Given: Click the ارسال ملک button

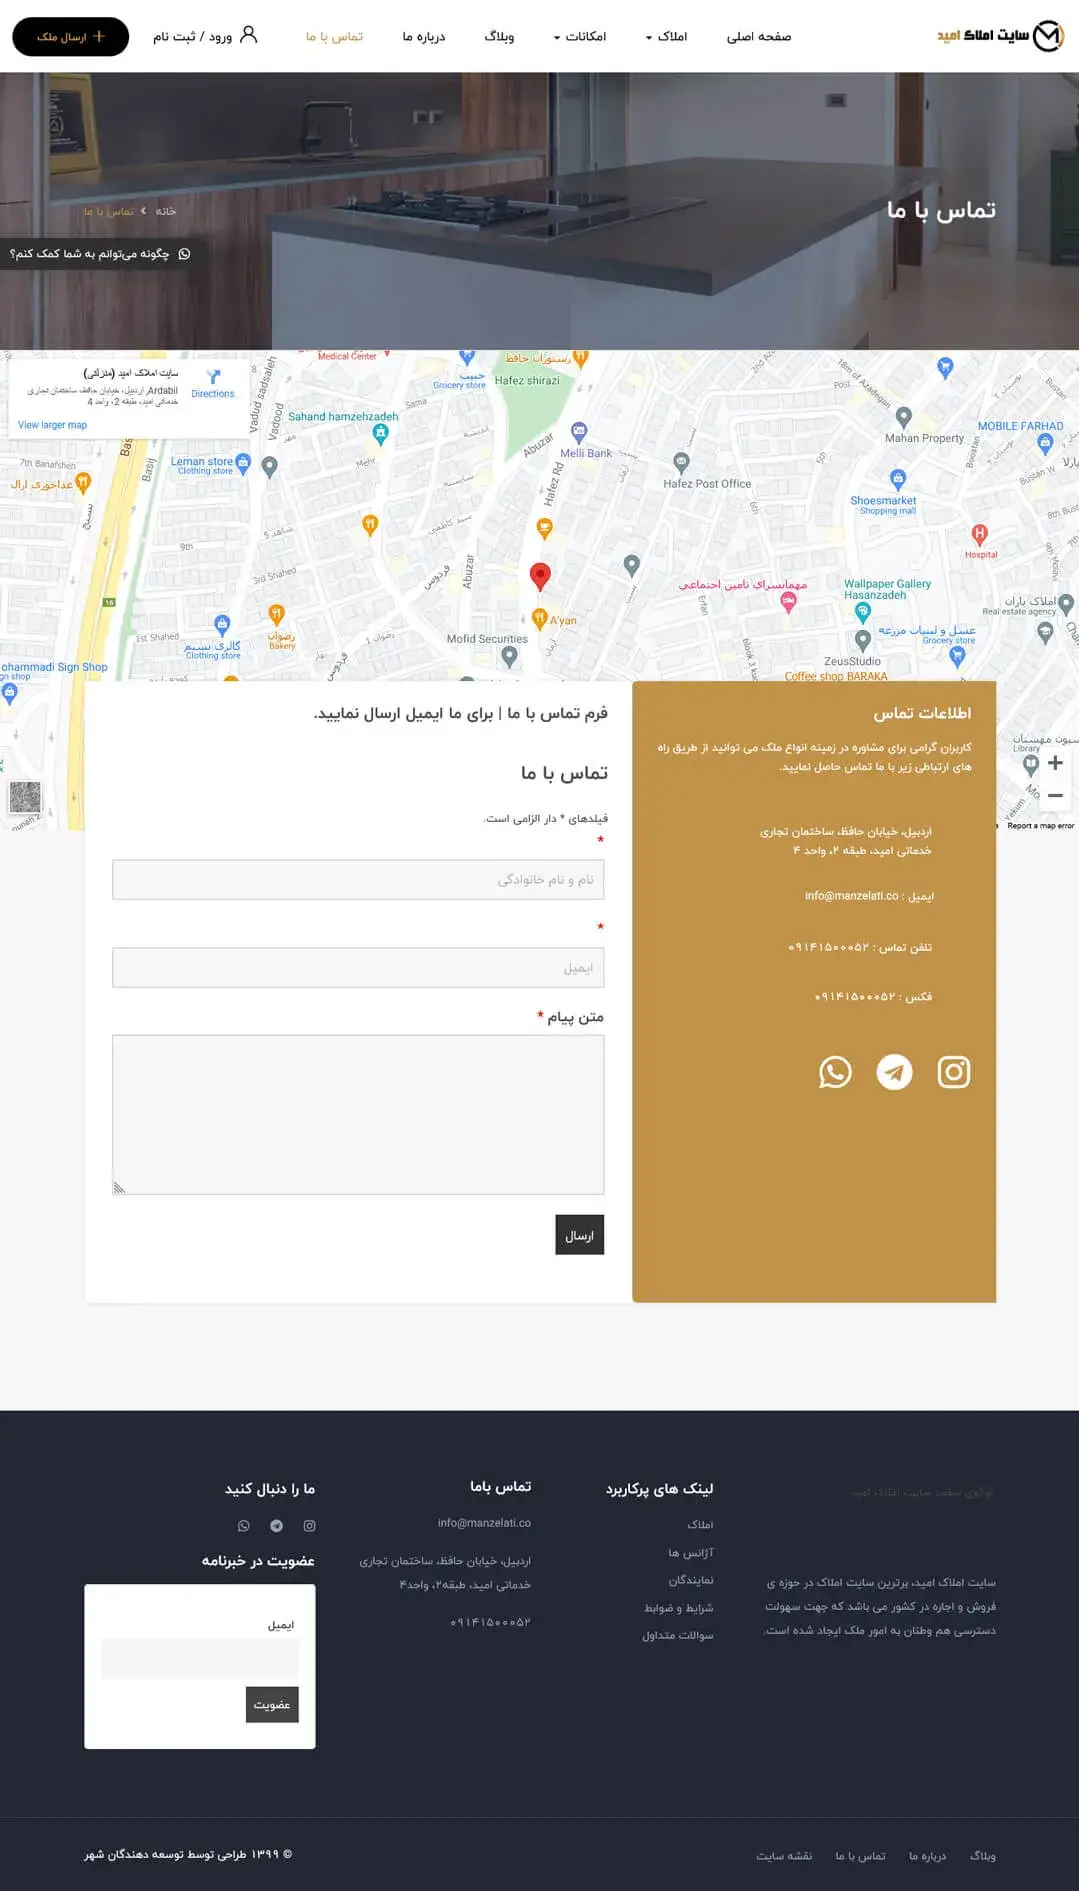Looking at the screenshot, I should [x=70, y=37].
